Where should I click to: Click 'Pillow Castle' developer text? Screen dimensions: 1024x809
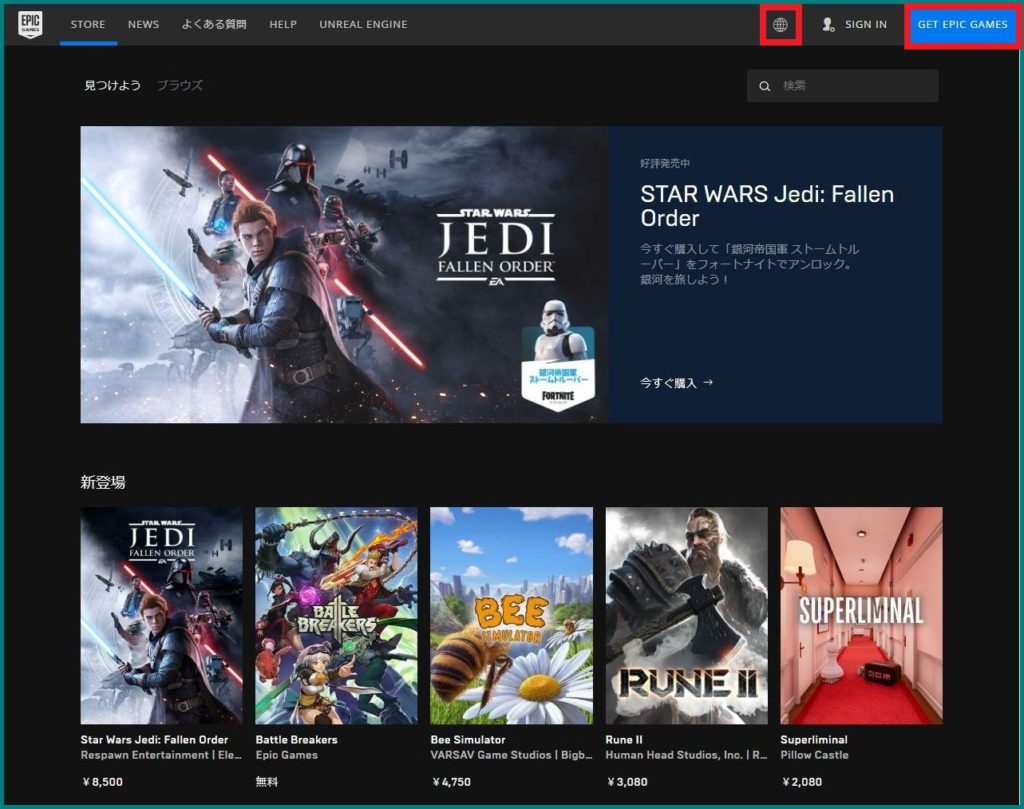814,755
